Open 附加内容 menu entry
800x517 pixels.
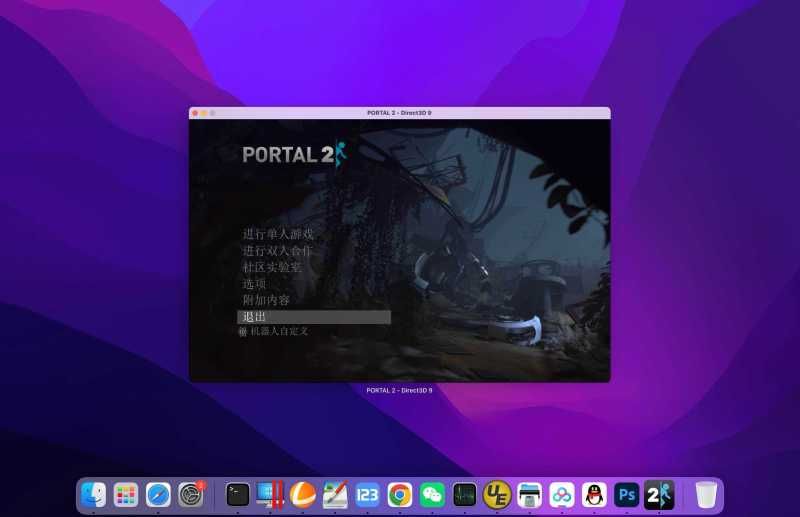(x=266, y=300)
